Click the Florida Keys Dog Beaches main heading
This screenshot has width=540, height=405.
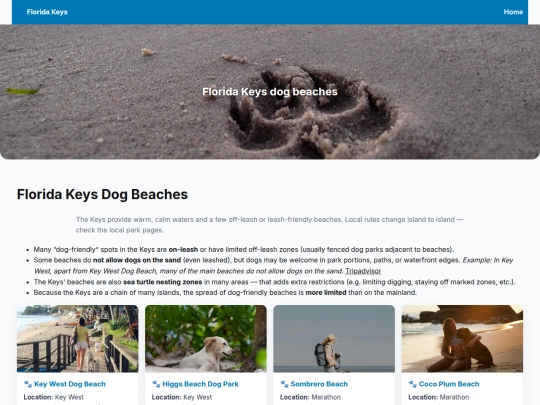tap(102, 194)
